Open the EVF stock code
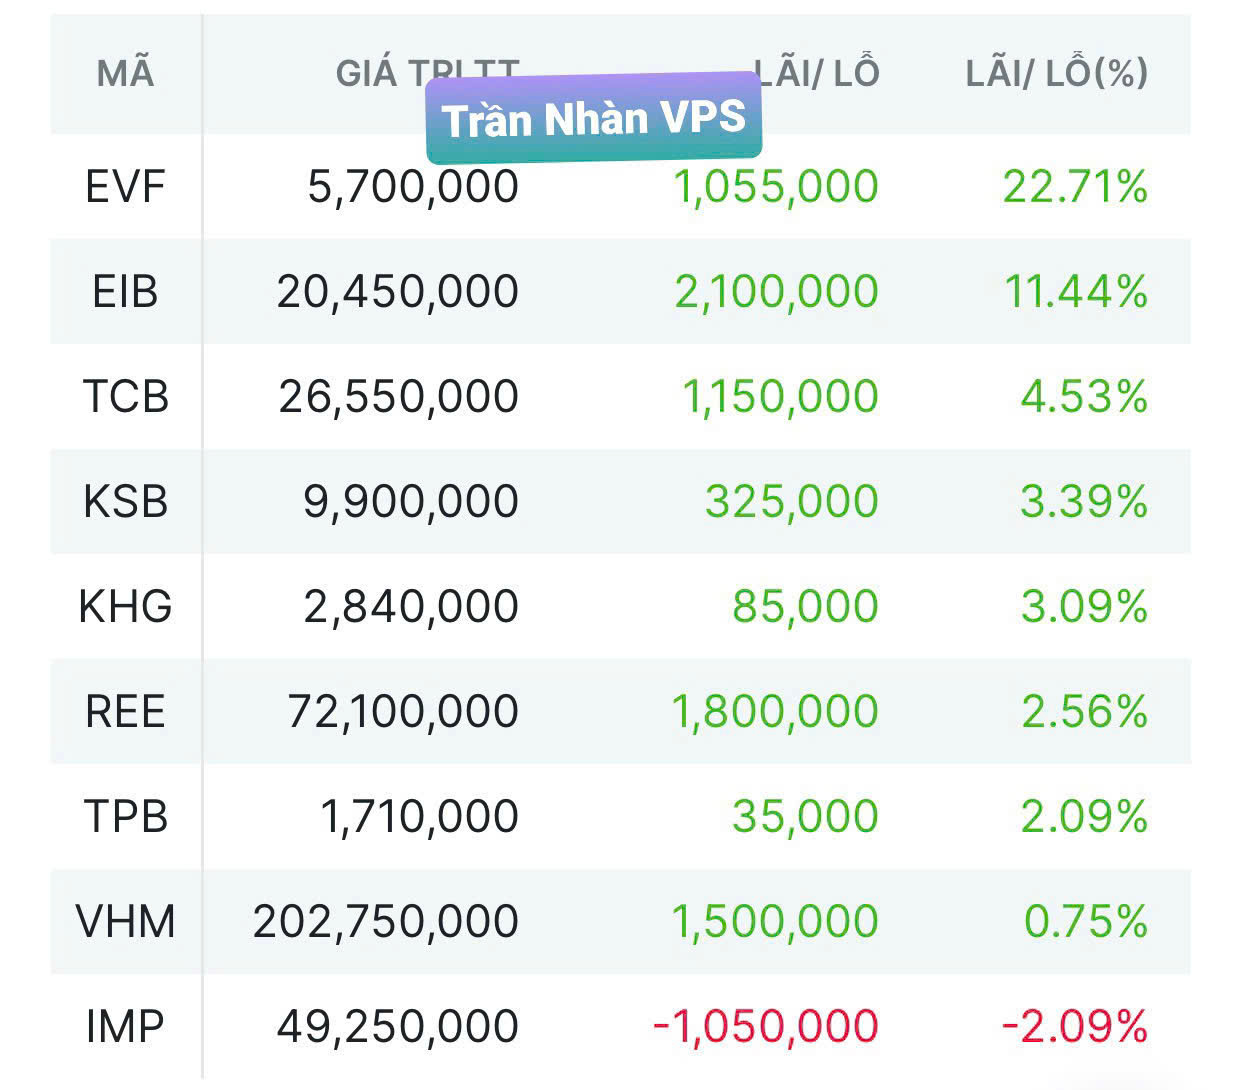Screen dimensions: 1242x1090 125,187
